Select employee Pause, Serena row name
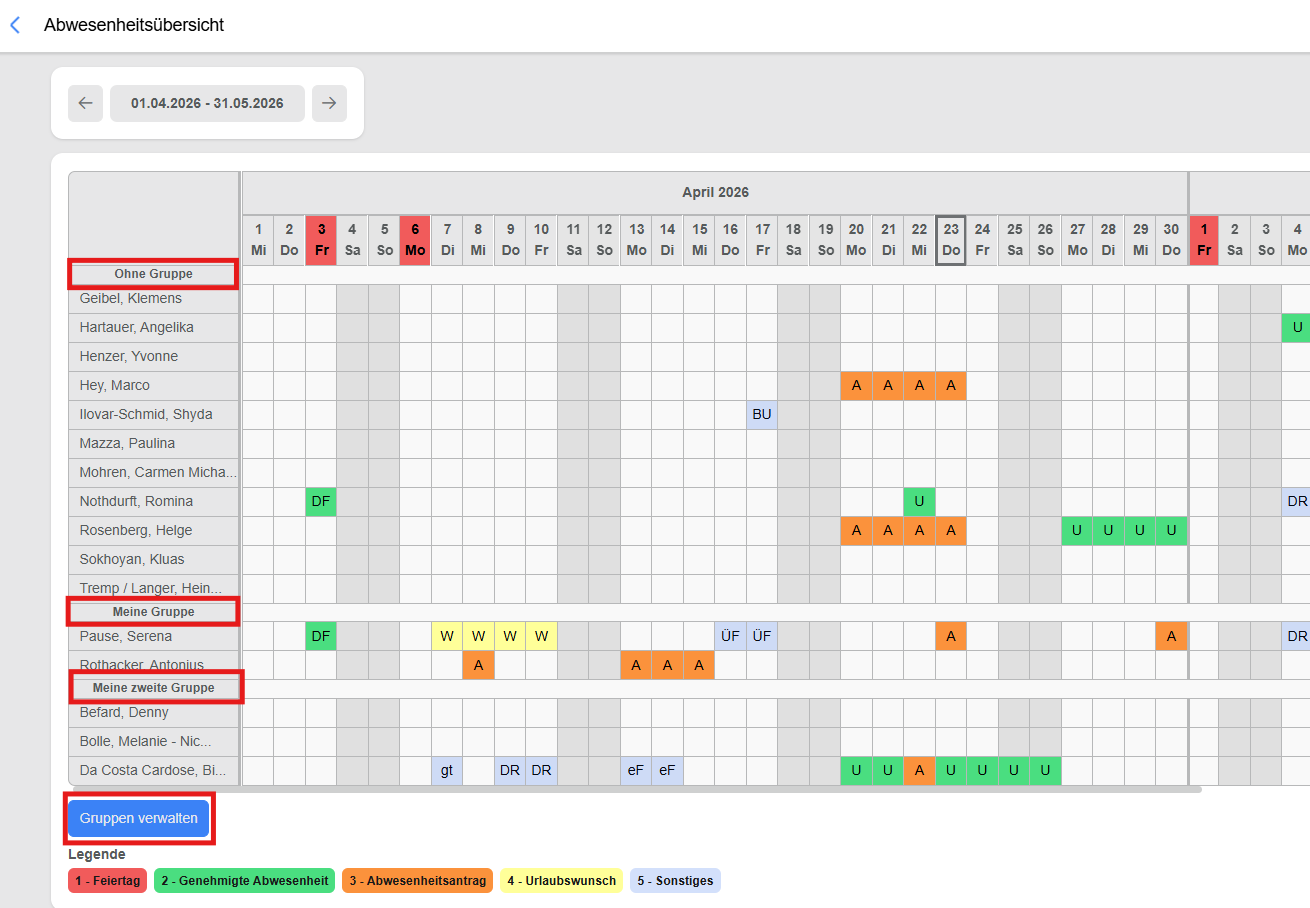 click(126, 636)
